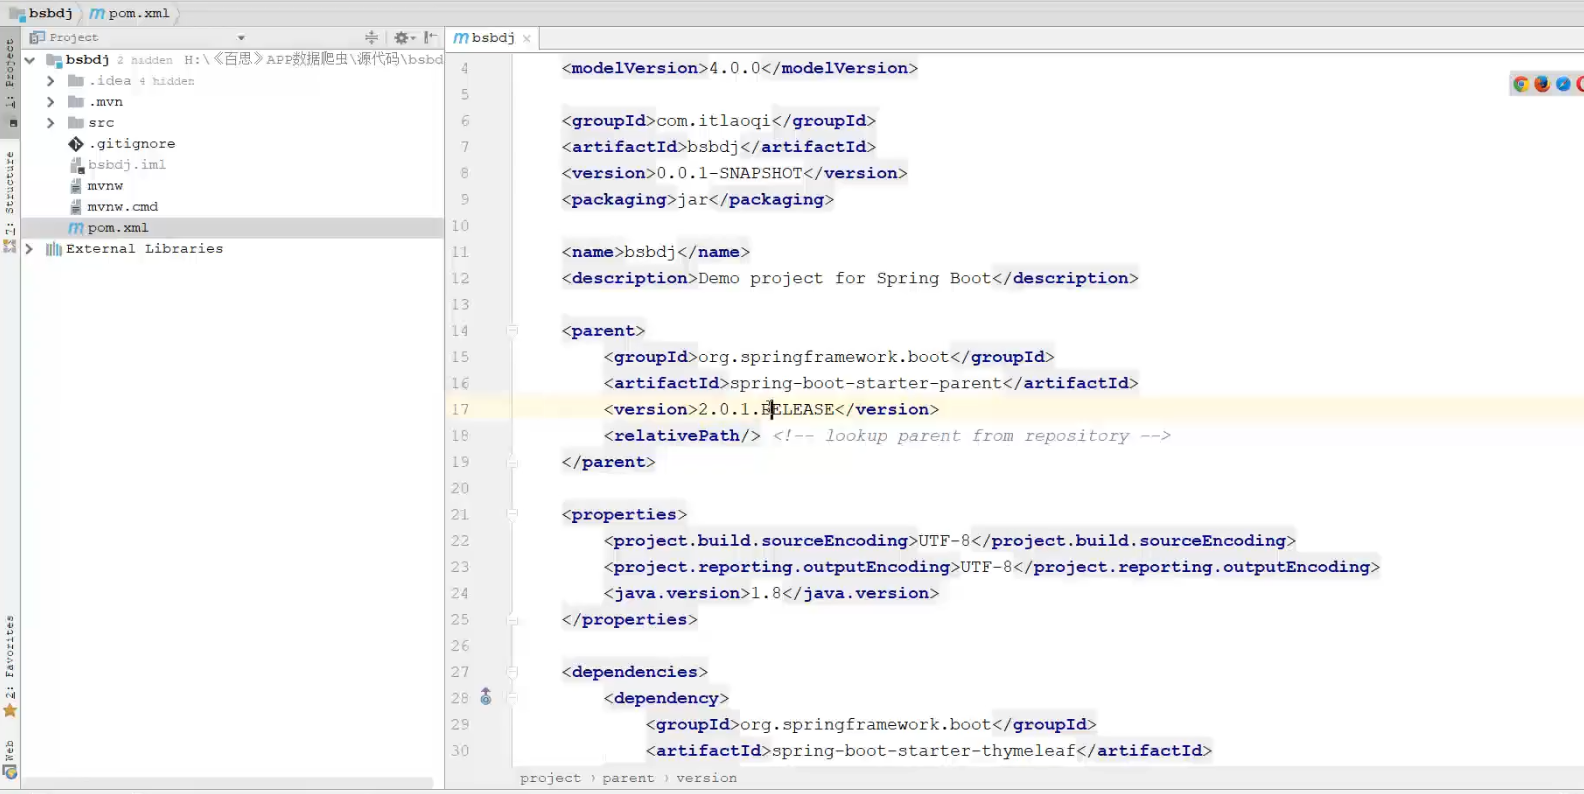Select the .gitignore file in tree

pos(232,144)
